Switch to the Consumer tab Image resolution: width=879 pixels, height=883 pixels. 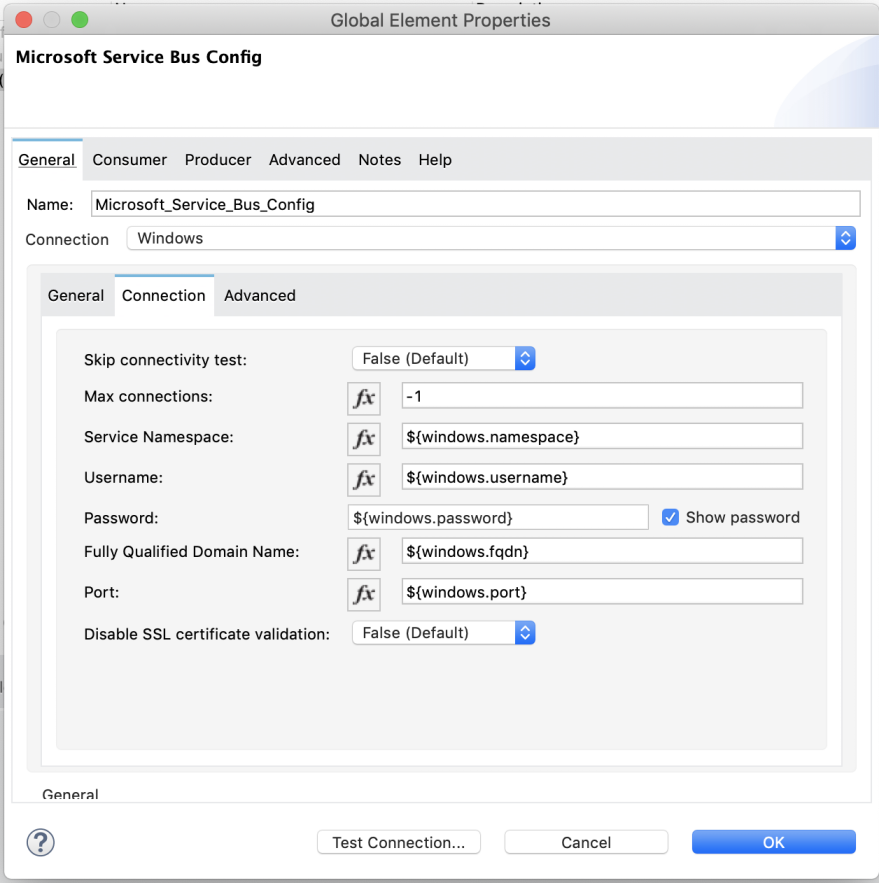129,159
